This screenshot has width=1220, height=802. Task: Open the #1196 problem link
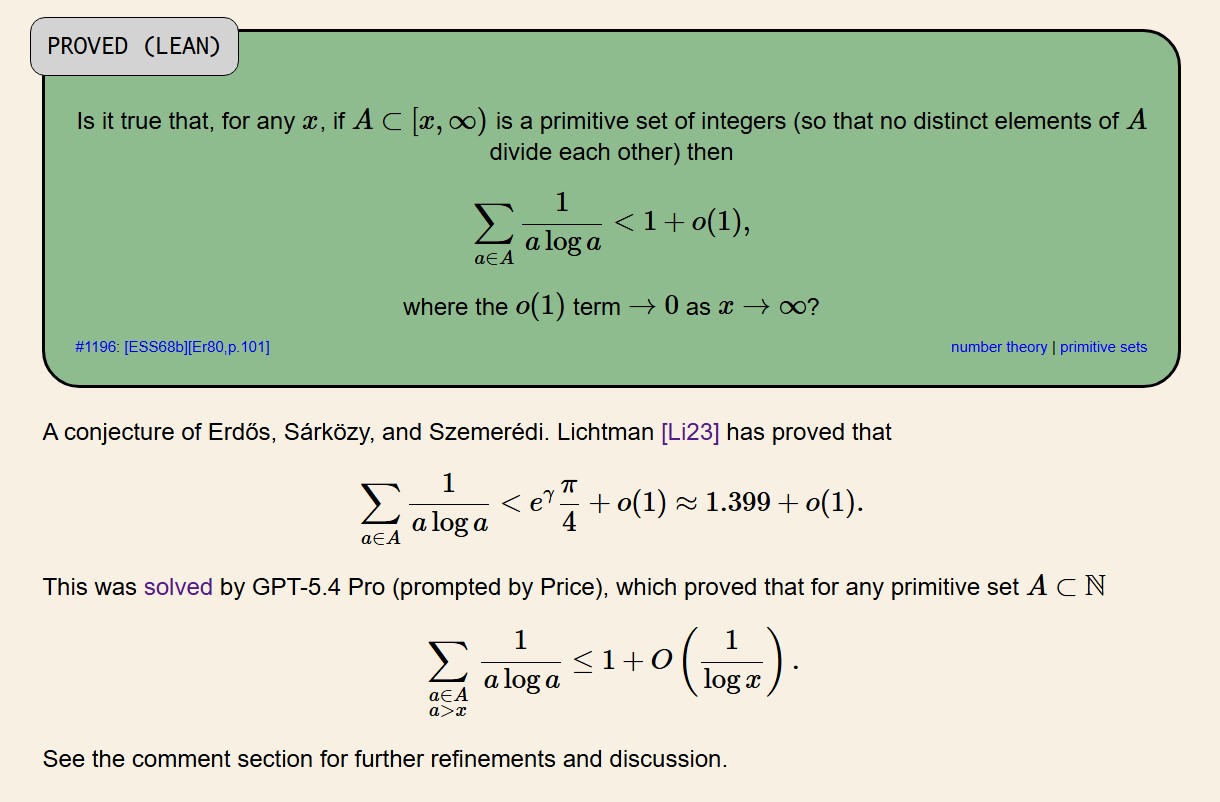pos(97,347)
